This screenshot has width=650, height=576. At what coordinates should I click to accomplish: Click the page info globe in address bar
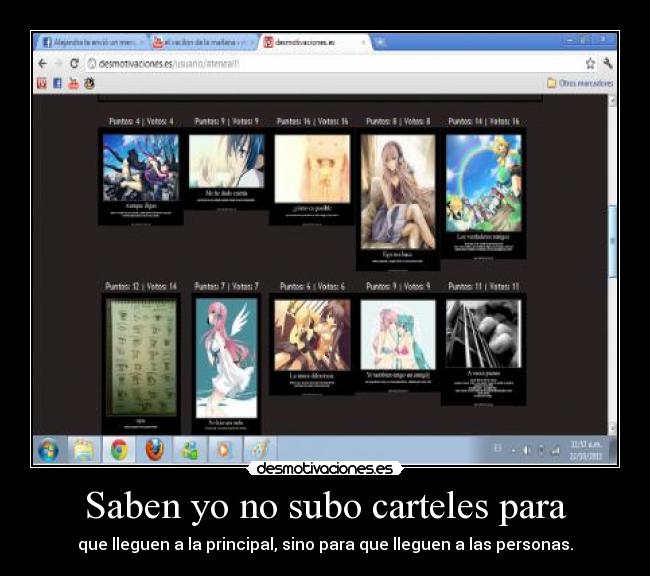tap(92, 63)
